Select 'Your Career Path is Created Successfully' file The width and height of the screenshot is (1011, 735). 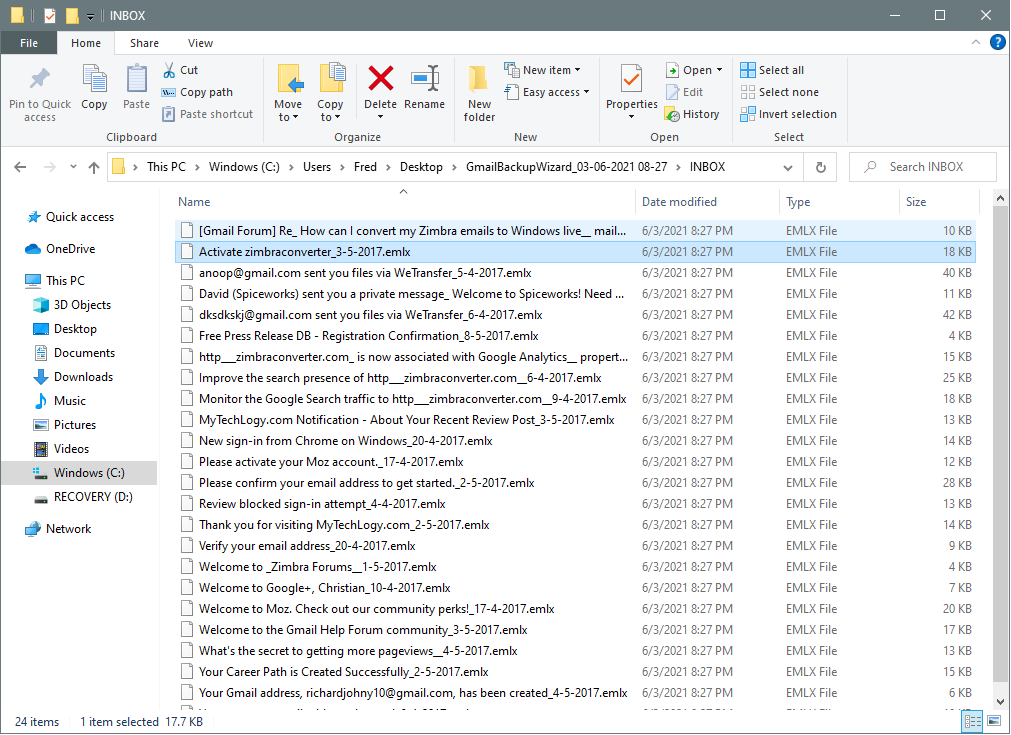pyautogui.click(x=575, y=672)
